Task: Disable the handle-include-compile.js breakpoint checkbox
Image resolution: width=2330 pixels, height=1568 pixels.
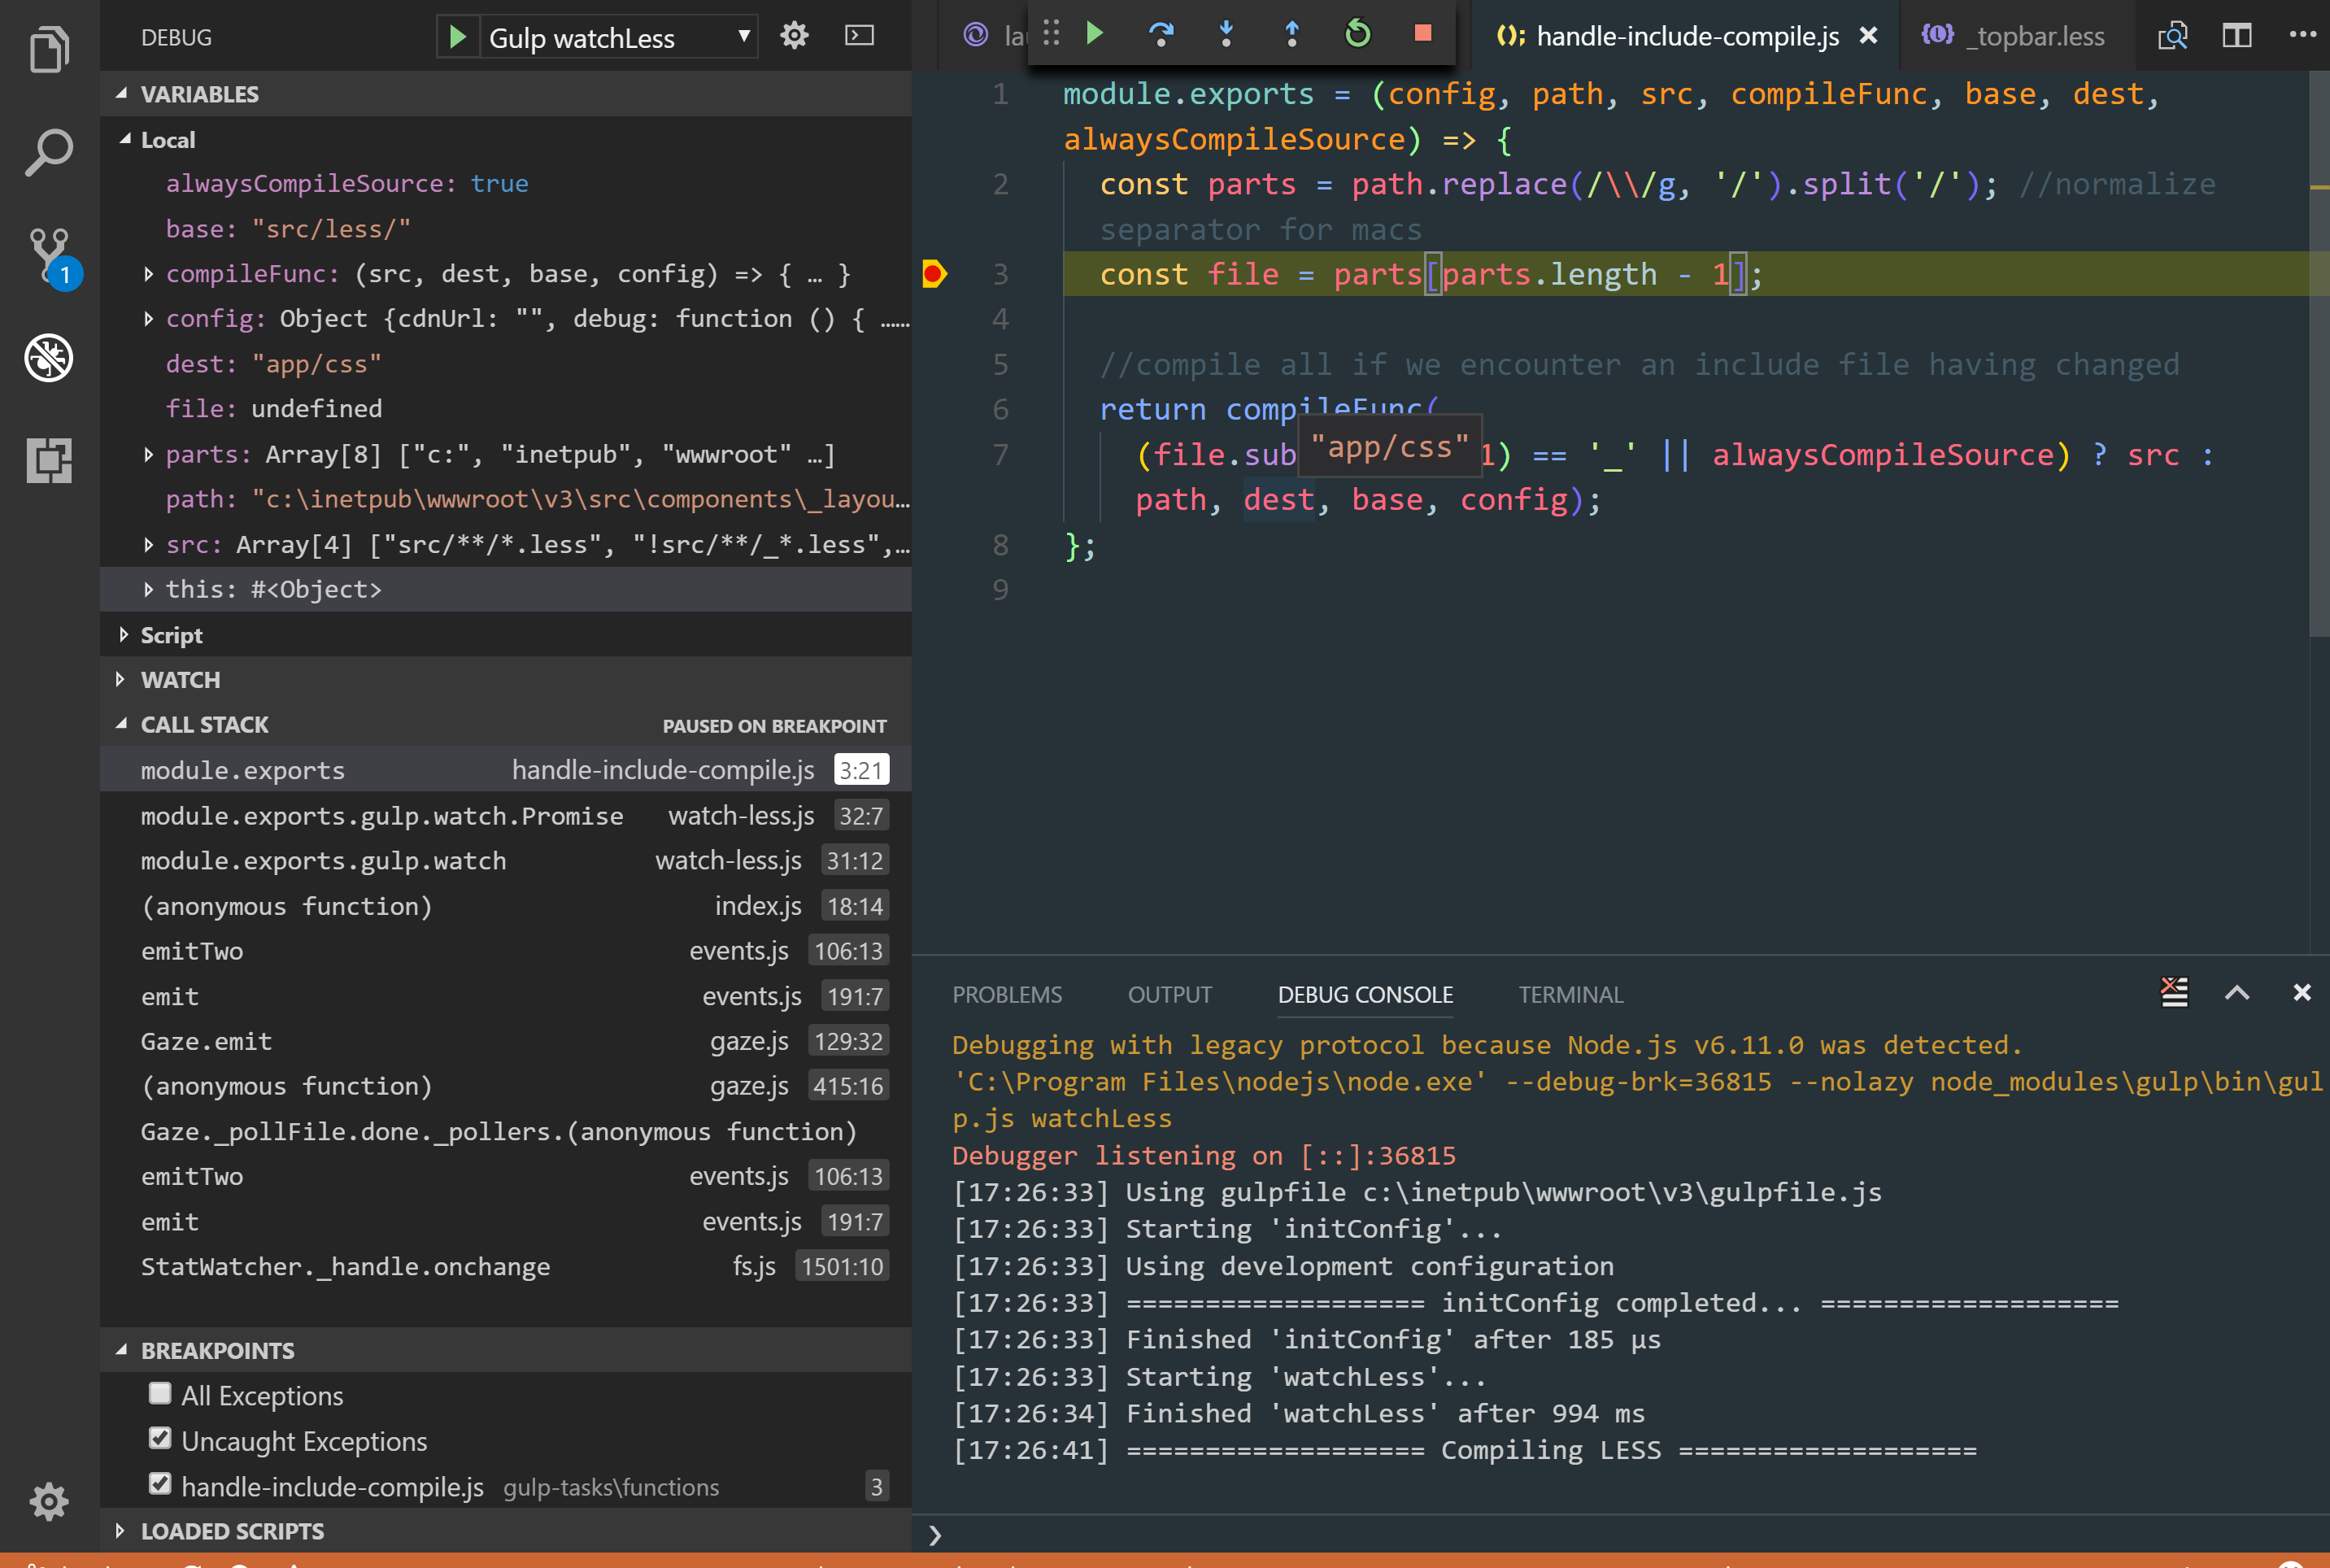Action: tap(160, 1483)
